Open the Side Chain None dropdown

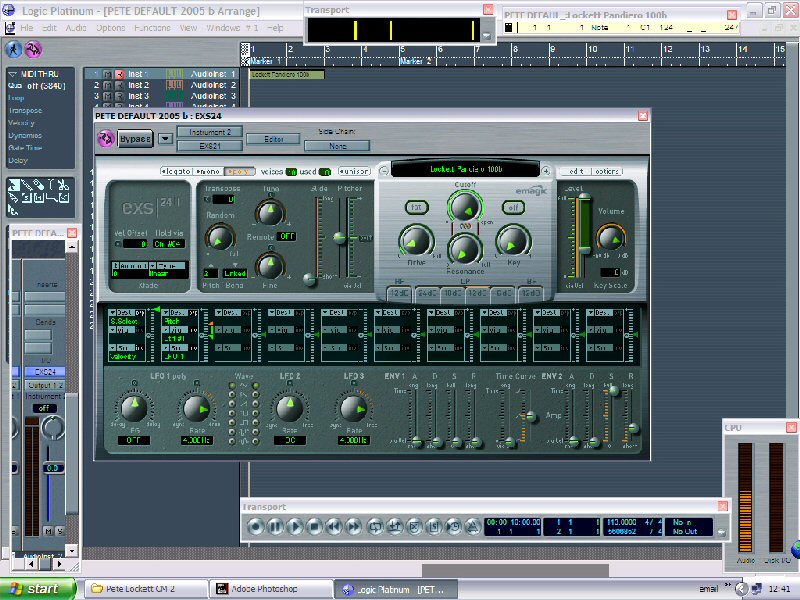(x=343, y=145)
